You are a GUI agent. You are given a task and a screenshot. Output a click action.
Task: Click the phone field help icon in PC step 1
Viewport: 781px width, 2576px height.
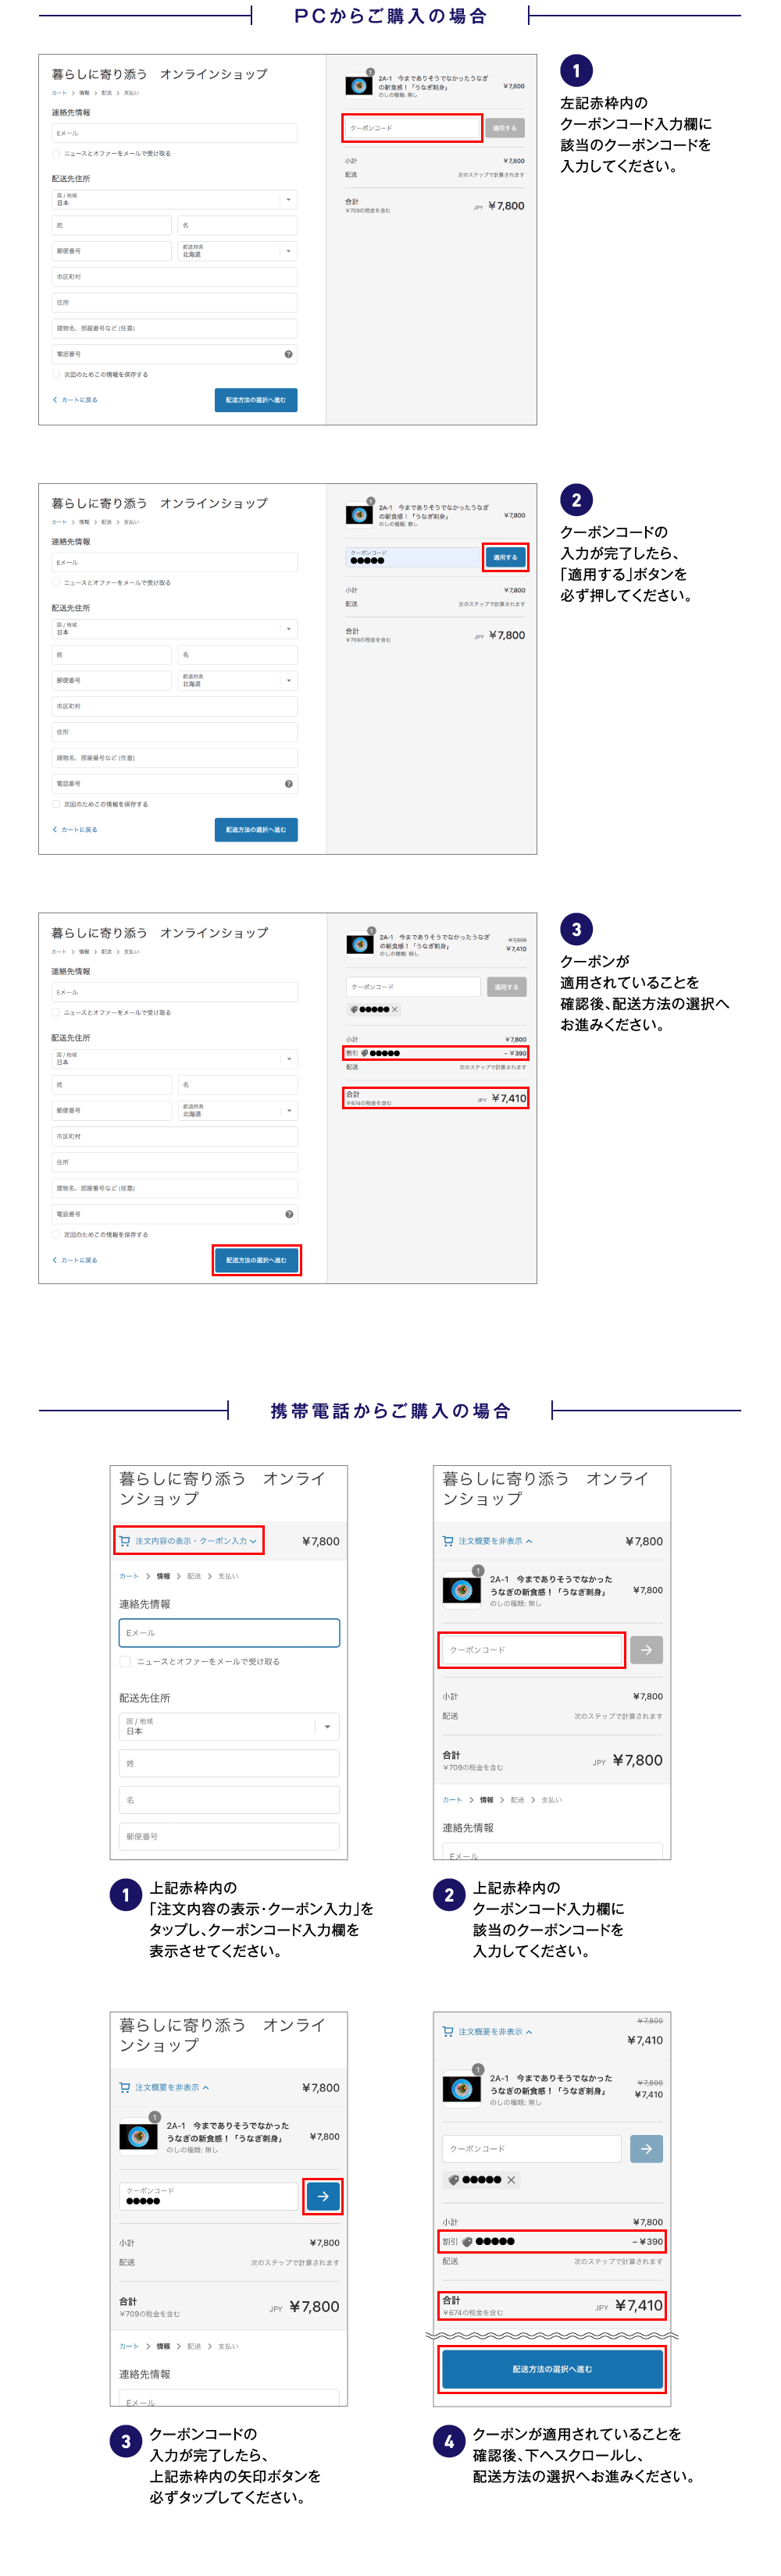pyautogui.click(x=288, y=354)
